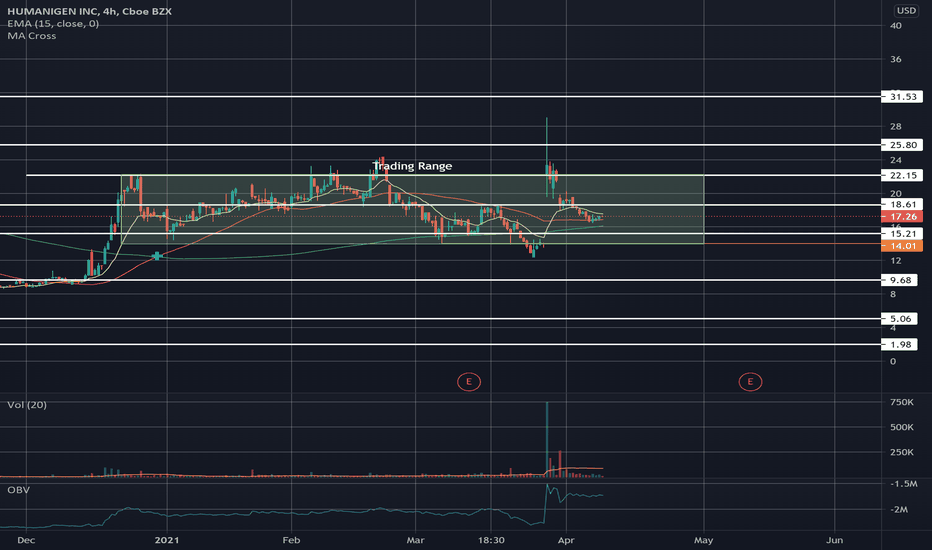Click the 25.80 horizontal line price label
This screenshot has width=932, height=550.
pyautogui.click(x=902, y=144)
